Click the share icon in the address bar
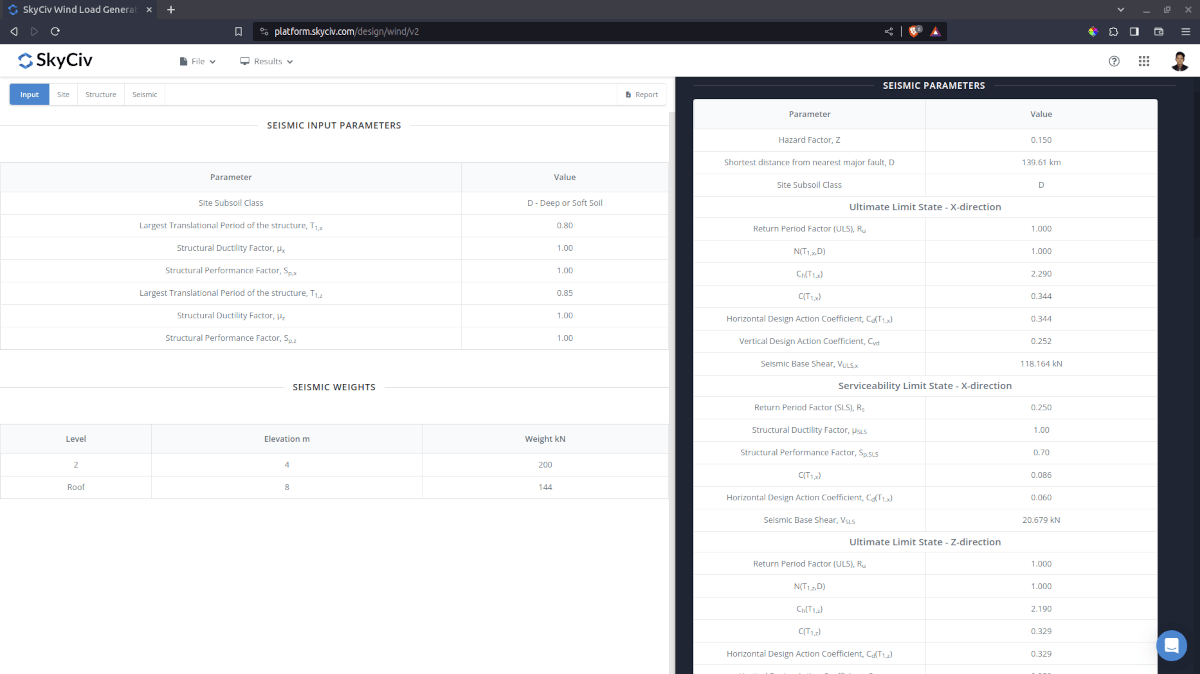This screenshot has width=1200, height=674. click(x=888, y=31)
